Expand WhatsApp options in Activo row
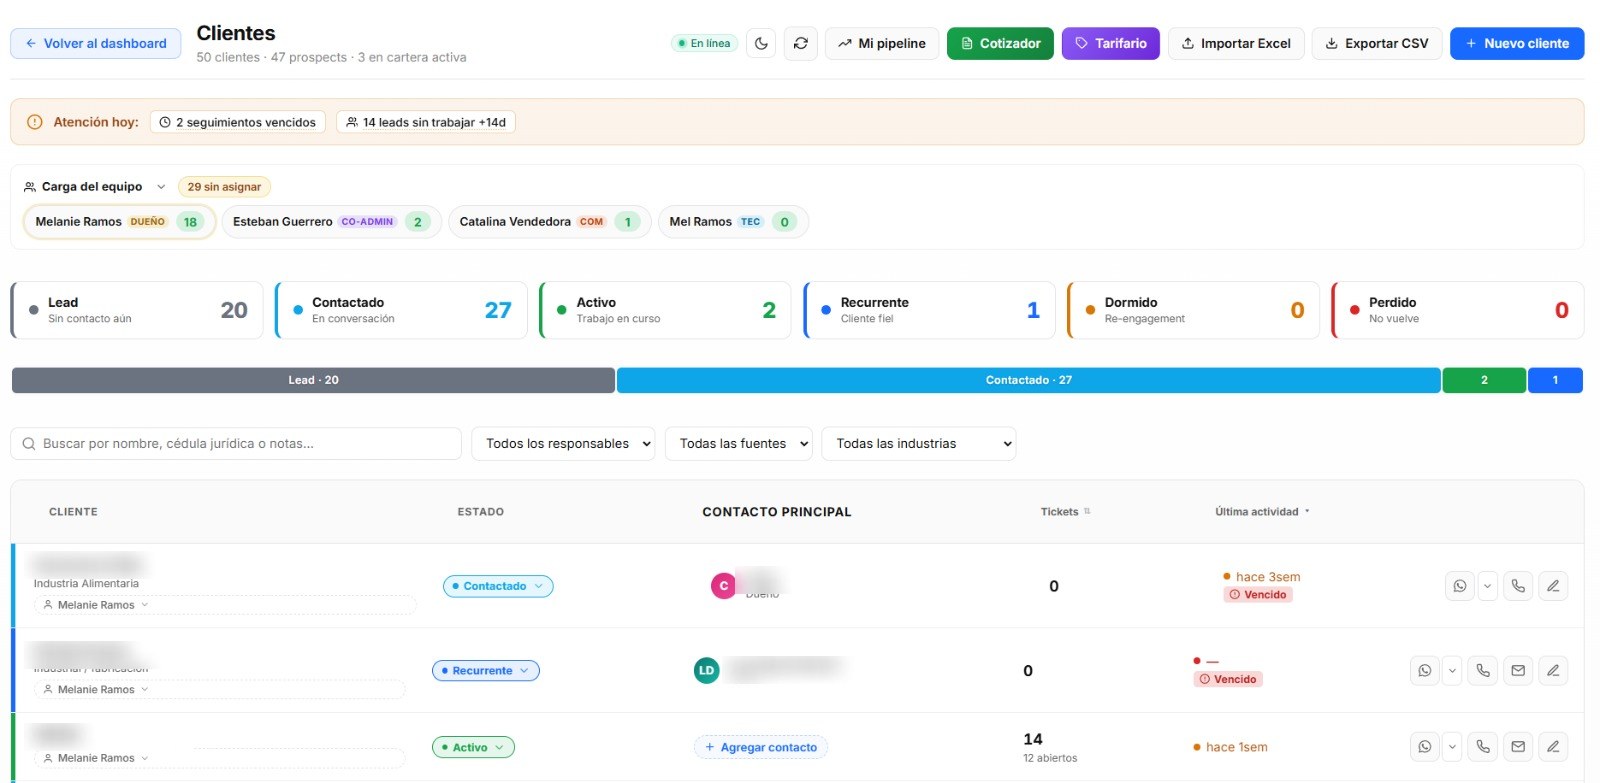1600x783 pixels. 1453,746
